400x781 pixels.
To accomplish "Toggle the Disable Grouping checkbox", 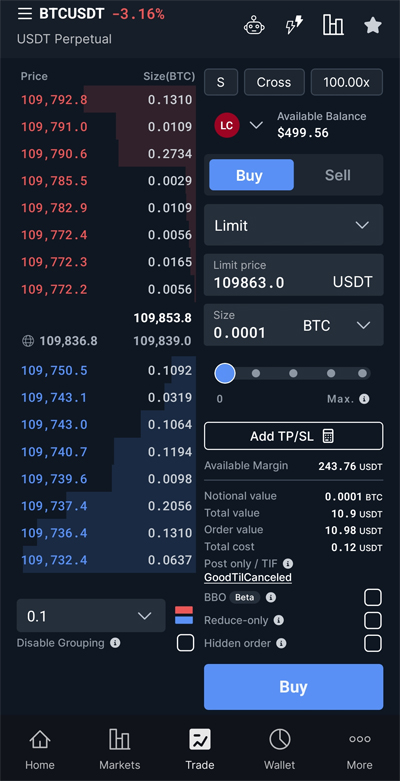I will (186, 643).
